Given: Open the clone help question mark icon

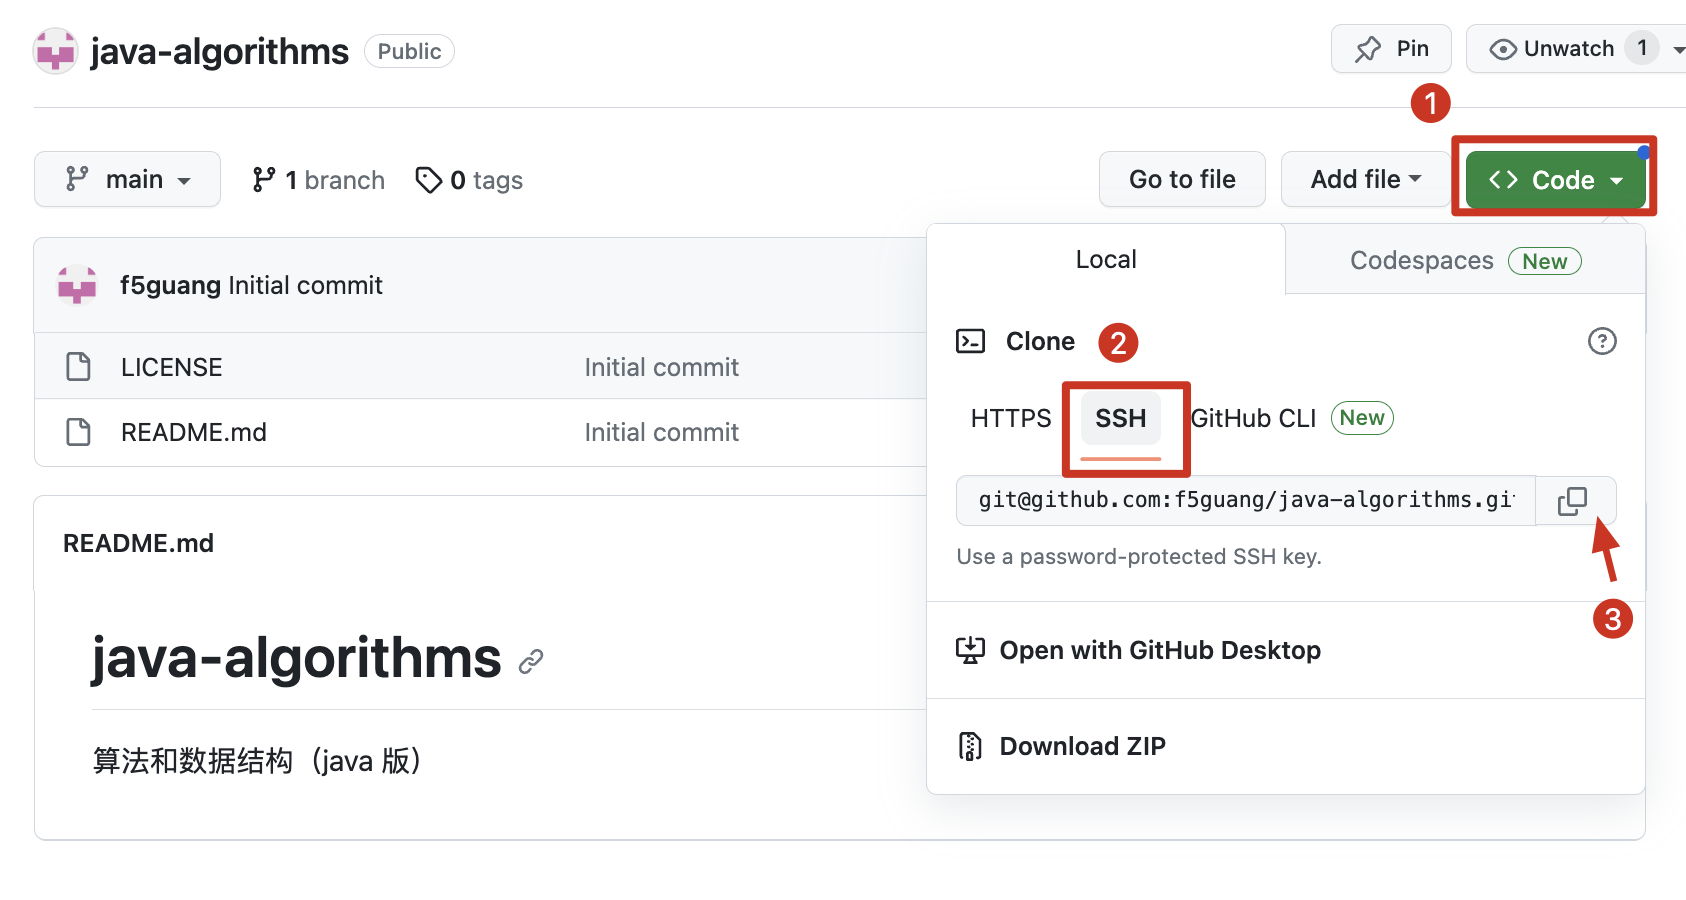Looking at the screenshot, I should point(1602,341).
